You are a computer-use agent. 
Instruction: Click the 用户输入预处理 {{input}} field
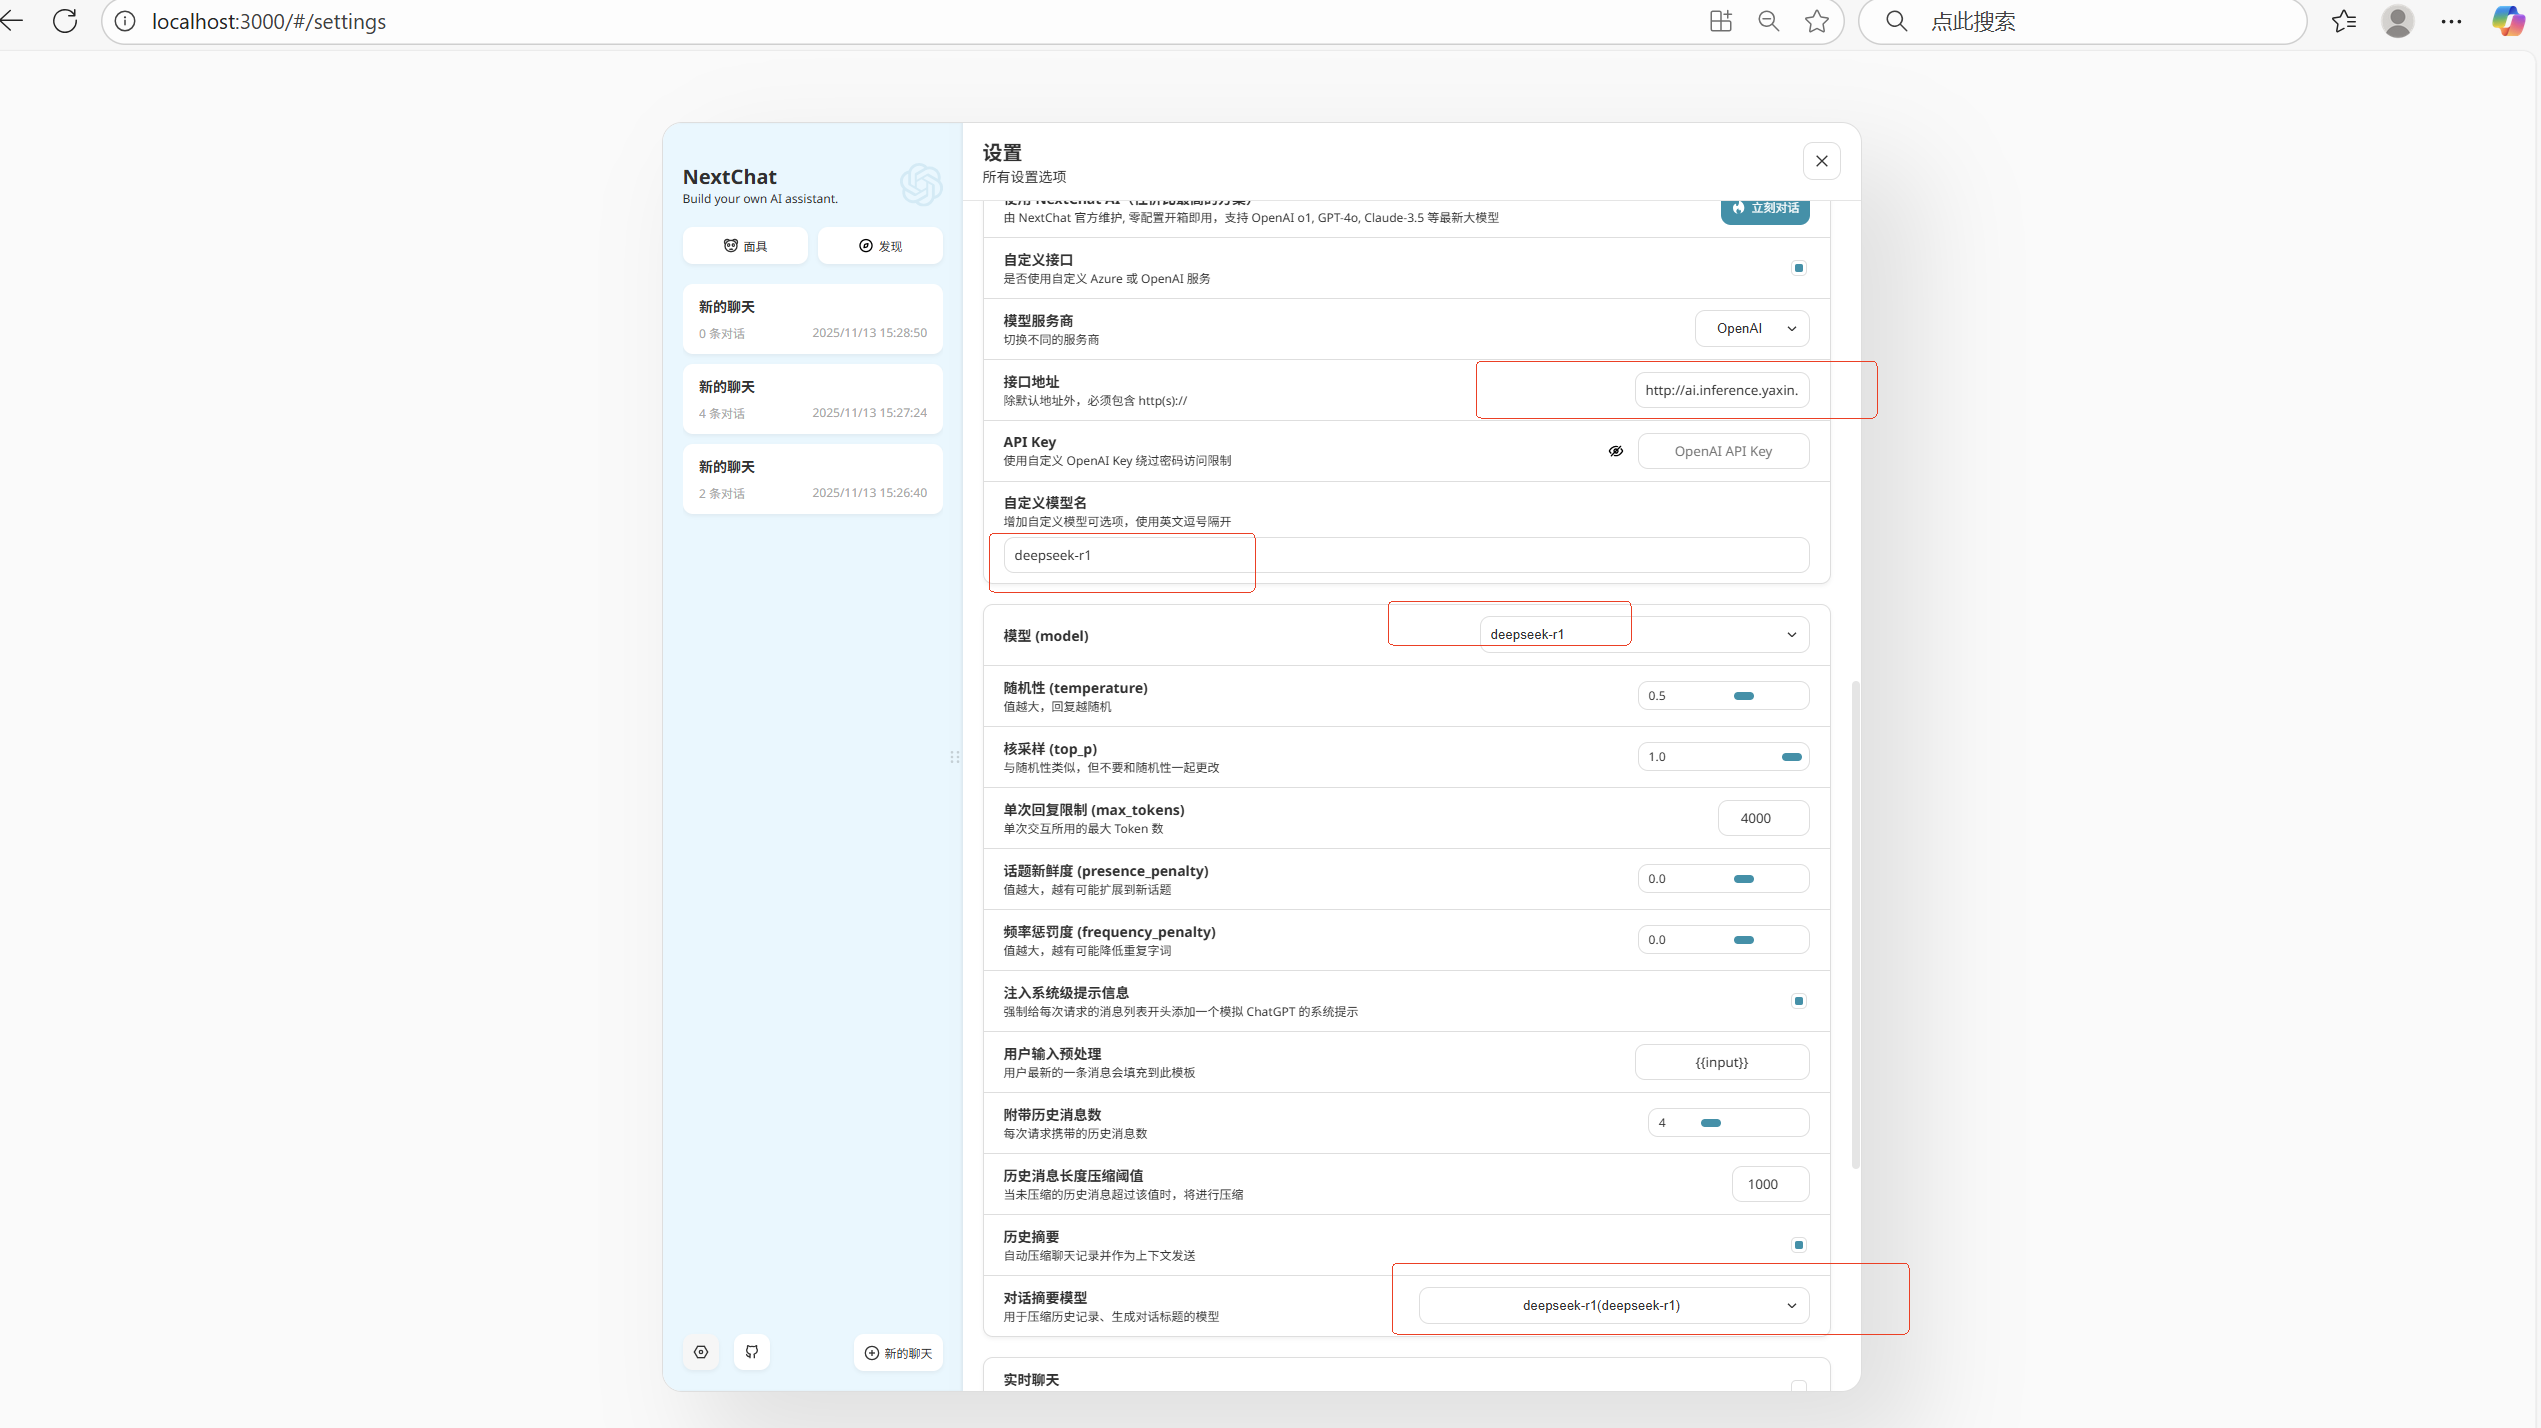coord(1722,1062)
